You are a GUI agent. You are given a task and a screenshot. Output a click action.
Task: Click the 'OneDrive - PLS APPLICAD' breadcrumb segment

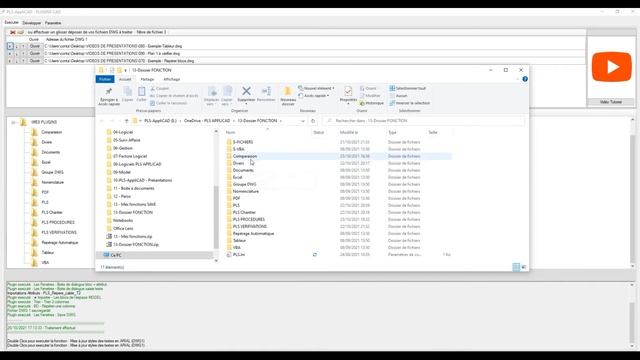pyautogui.click(x=207, y=121)
